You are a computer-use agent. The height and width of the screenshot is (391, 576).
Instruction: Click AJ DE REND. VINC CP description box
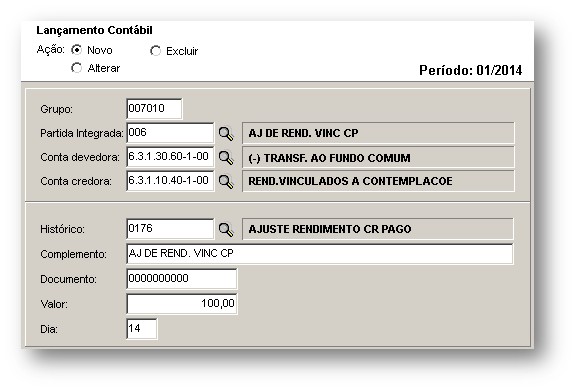pyautogui.click(x=378, y=133)
